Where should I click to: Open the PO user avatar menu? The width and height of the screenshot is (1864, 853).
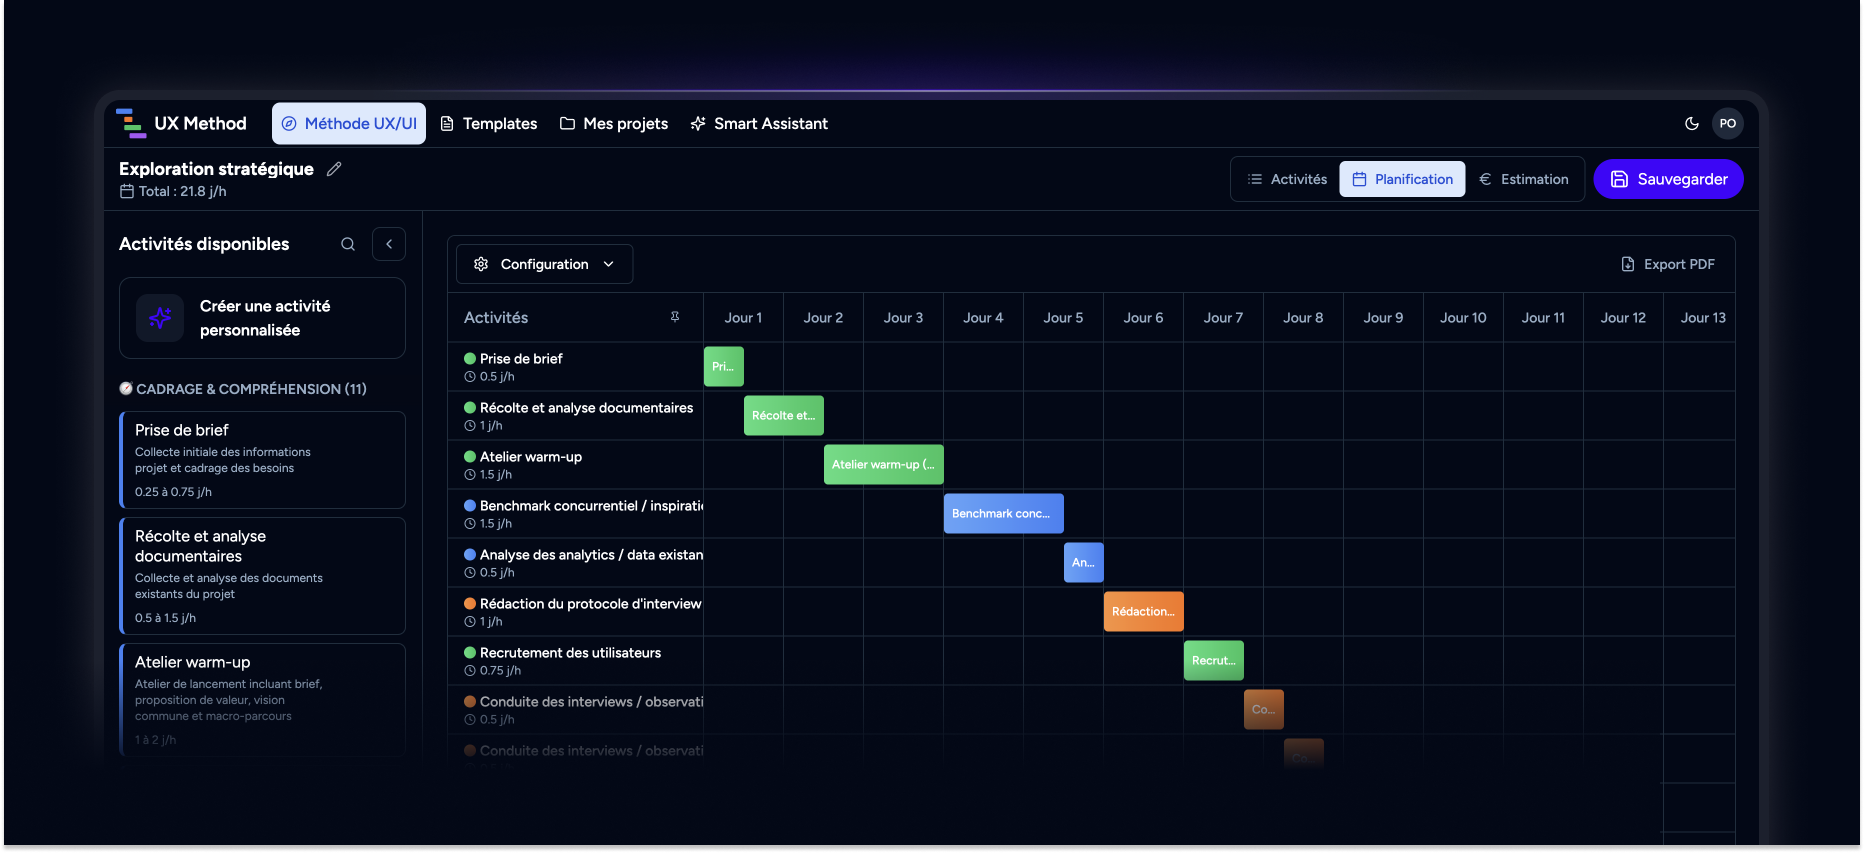coord(1727,124)
